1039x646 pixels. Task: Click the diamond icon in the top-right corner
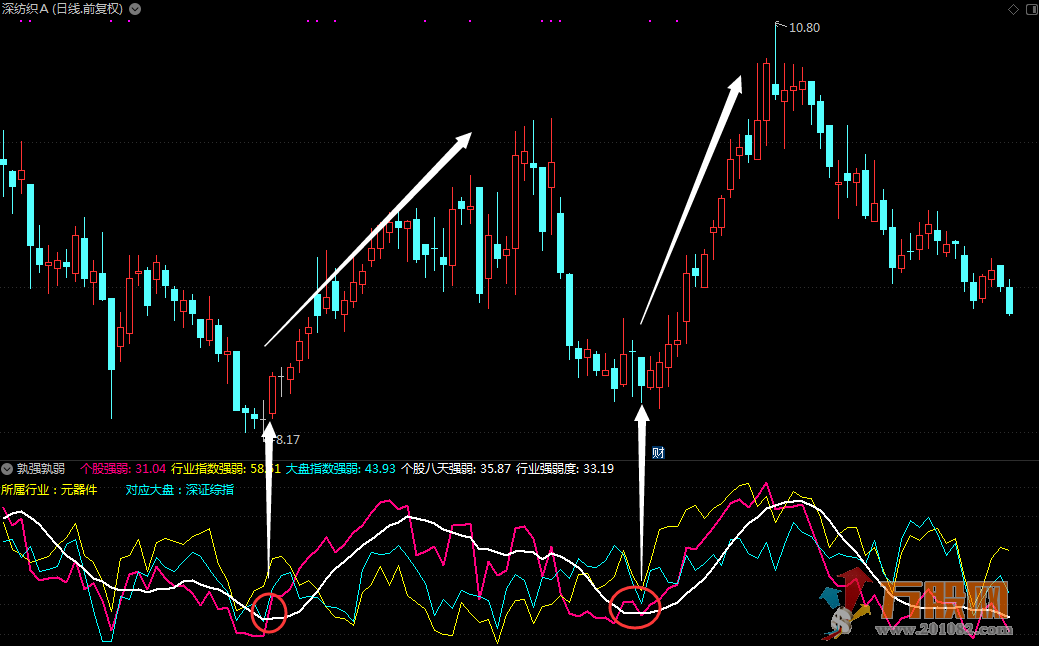click(x=1012, y=9)
